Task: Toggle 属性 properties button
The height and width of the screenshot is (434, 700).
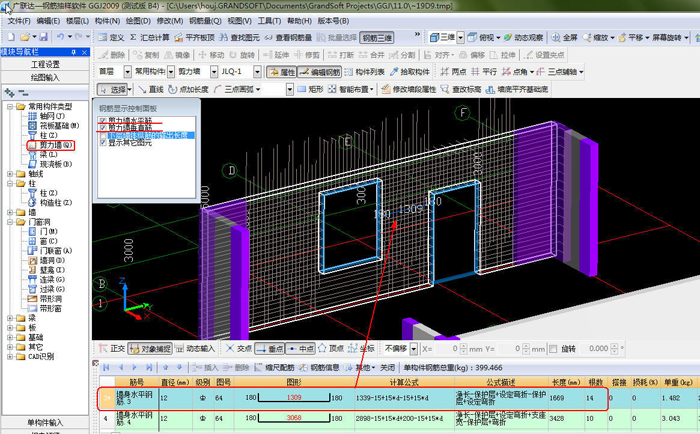Action: (x=282, y=72)
